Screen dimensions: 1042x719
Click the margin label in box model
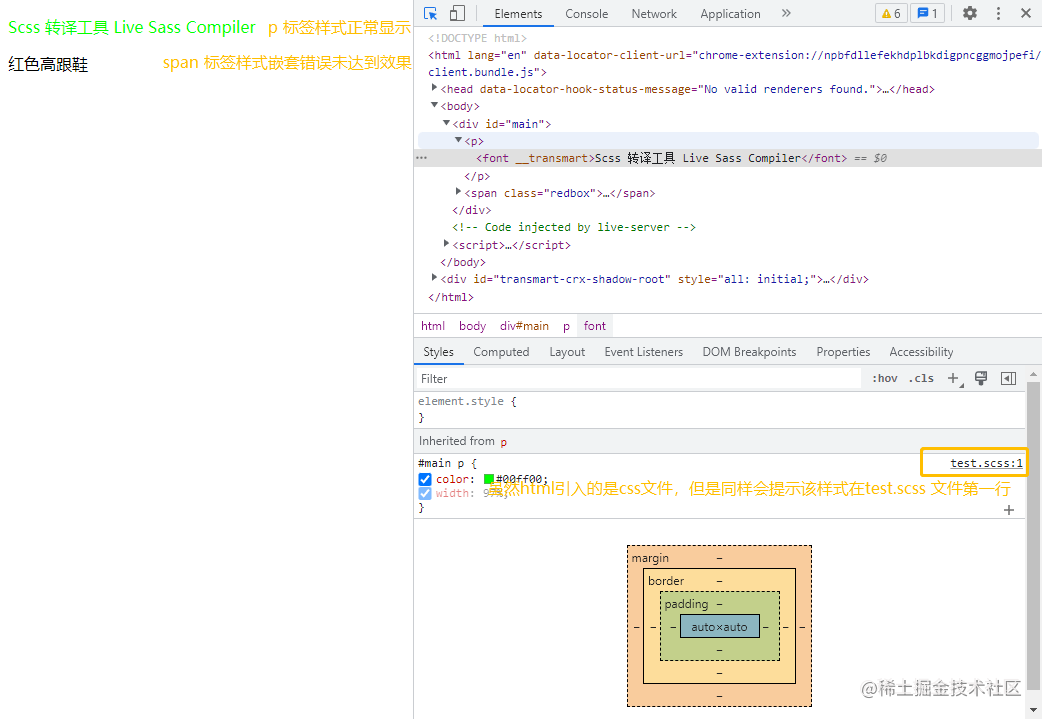pyautogui.click(x=650, y=558)
